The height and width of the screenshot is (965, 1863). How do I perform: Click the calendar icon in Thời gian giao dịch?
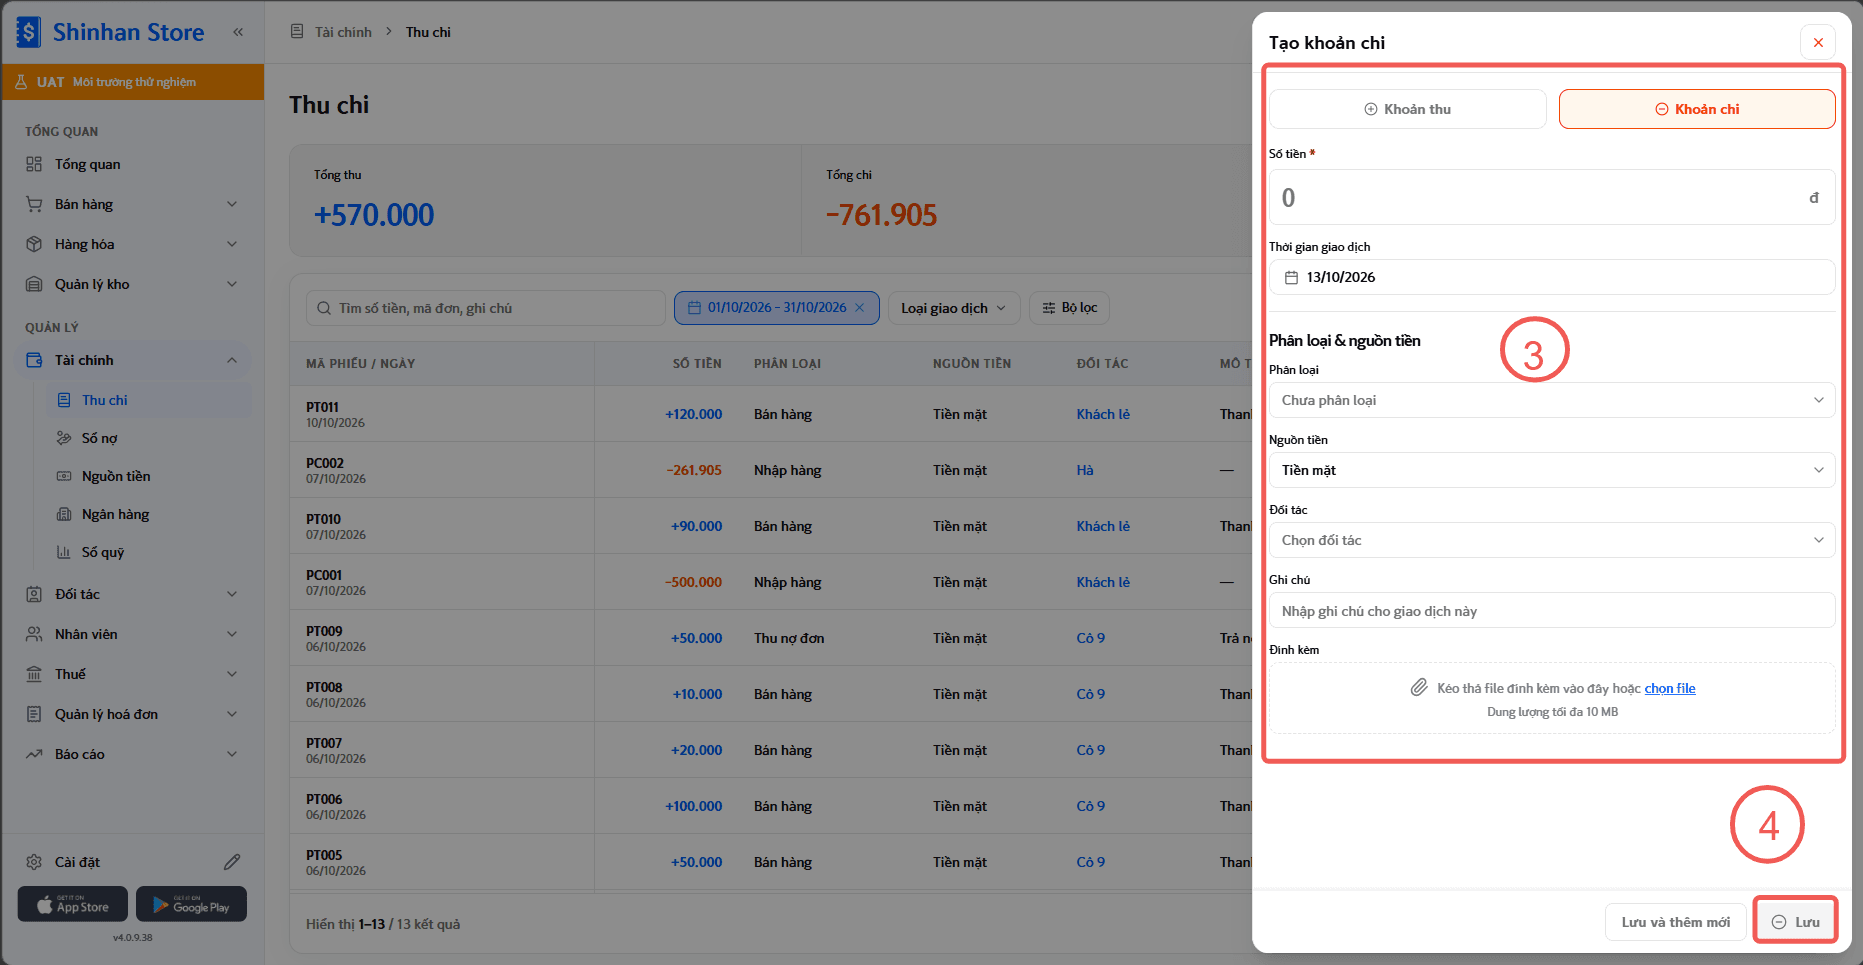pos(1291,277)
